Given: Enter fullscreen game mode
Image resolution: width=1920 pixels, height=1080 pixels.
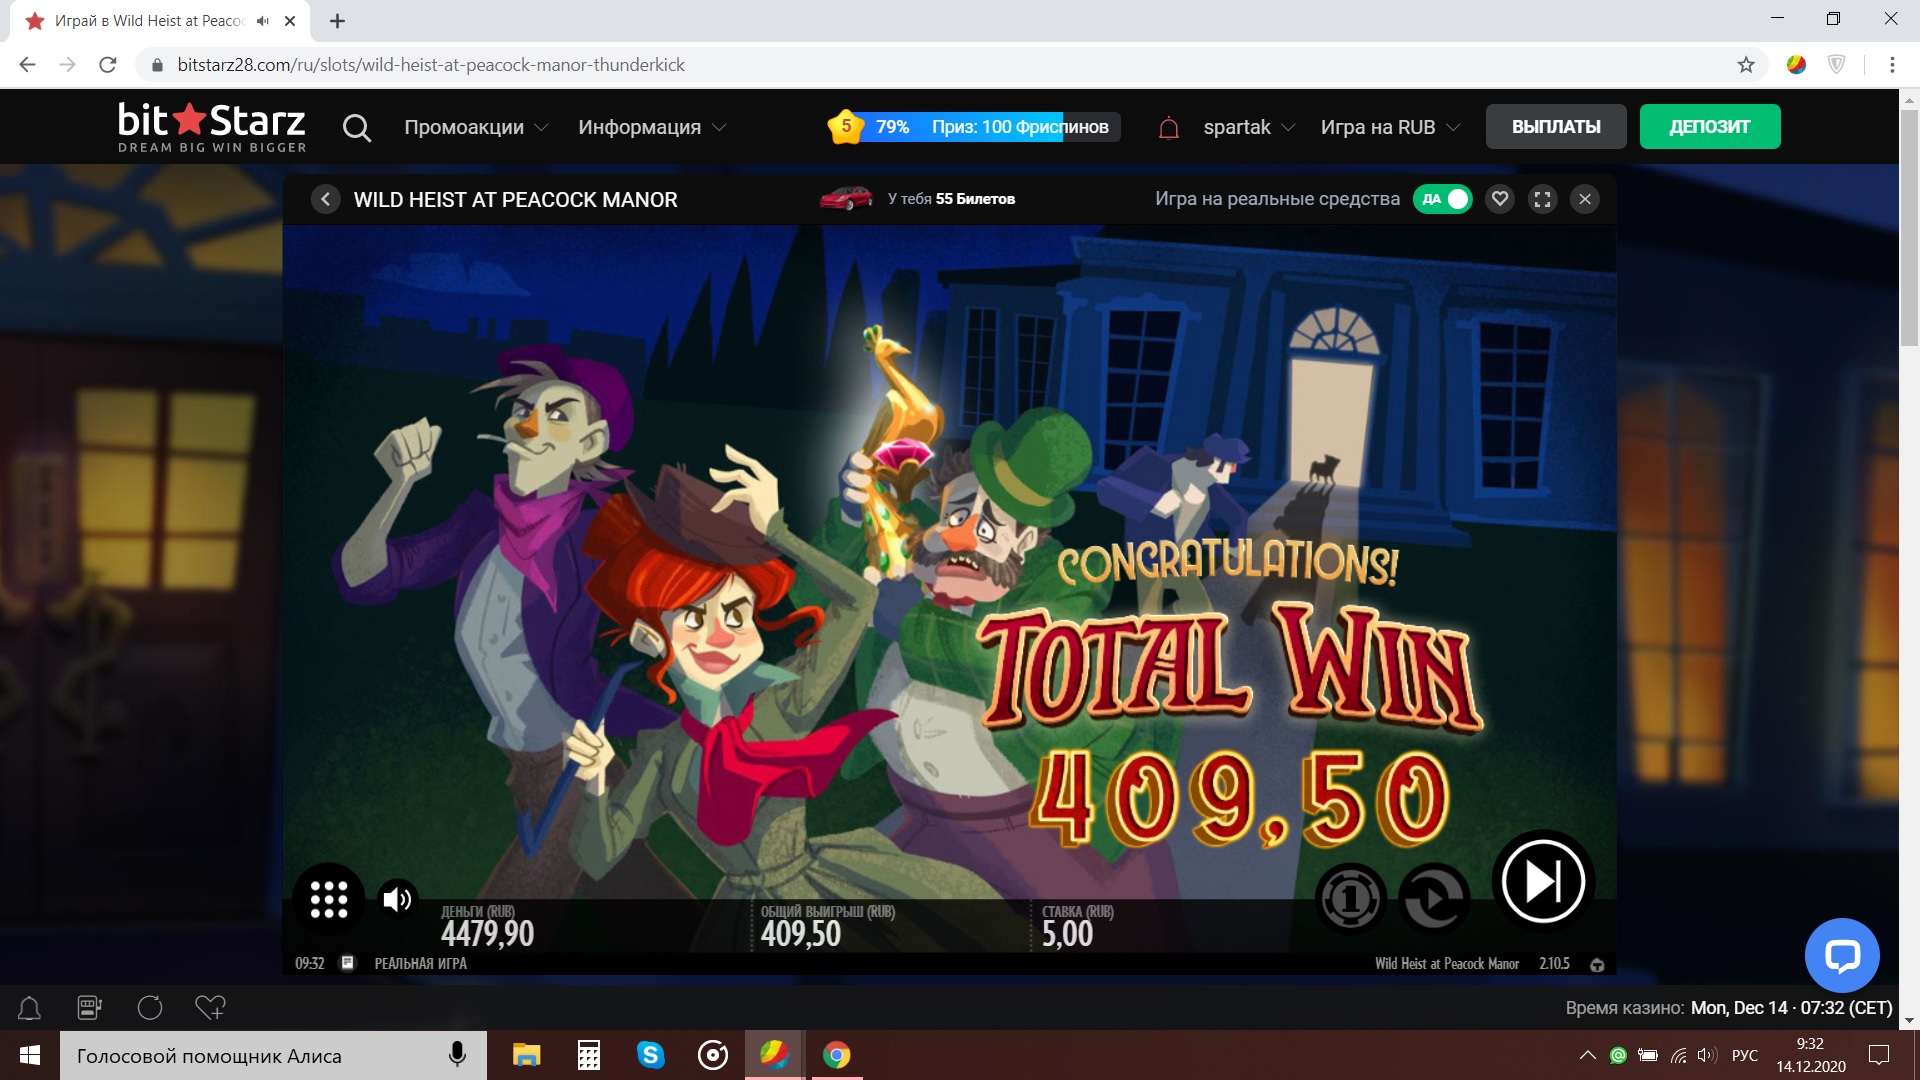Looking at the screenshot, I should click(x=1542, y=199).
